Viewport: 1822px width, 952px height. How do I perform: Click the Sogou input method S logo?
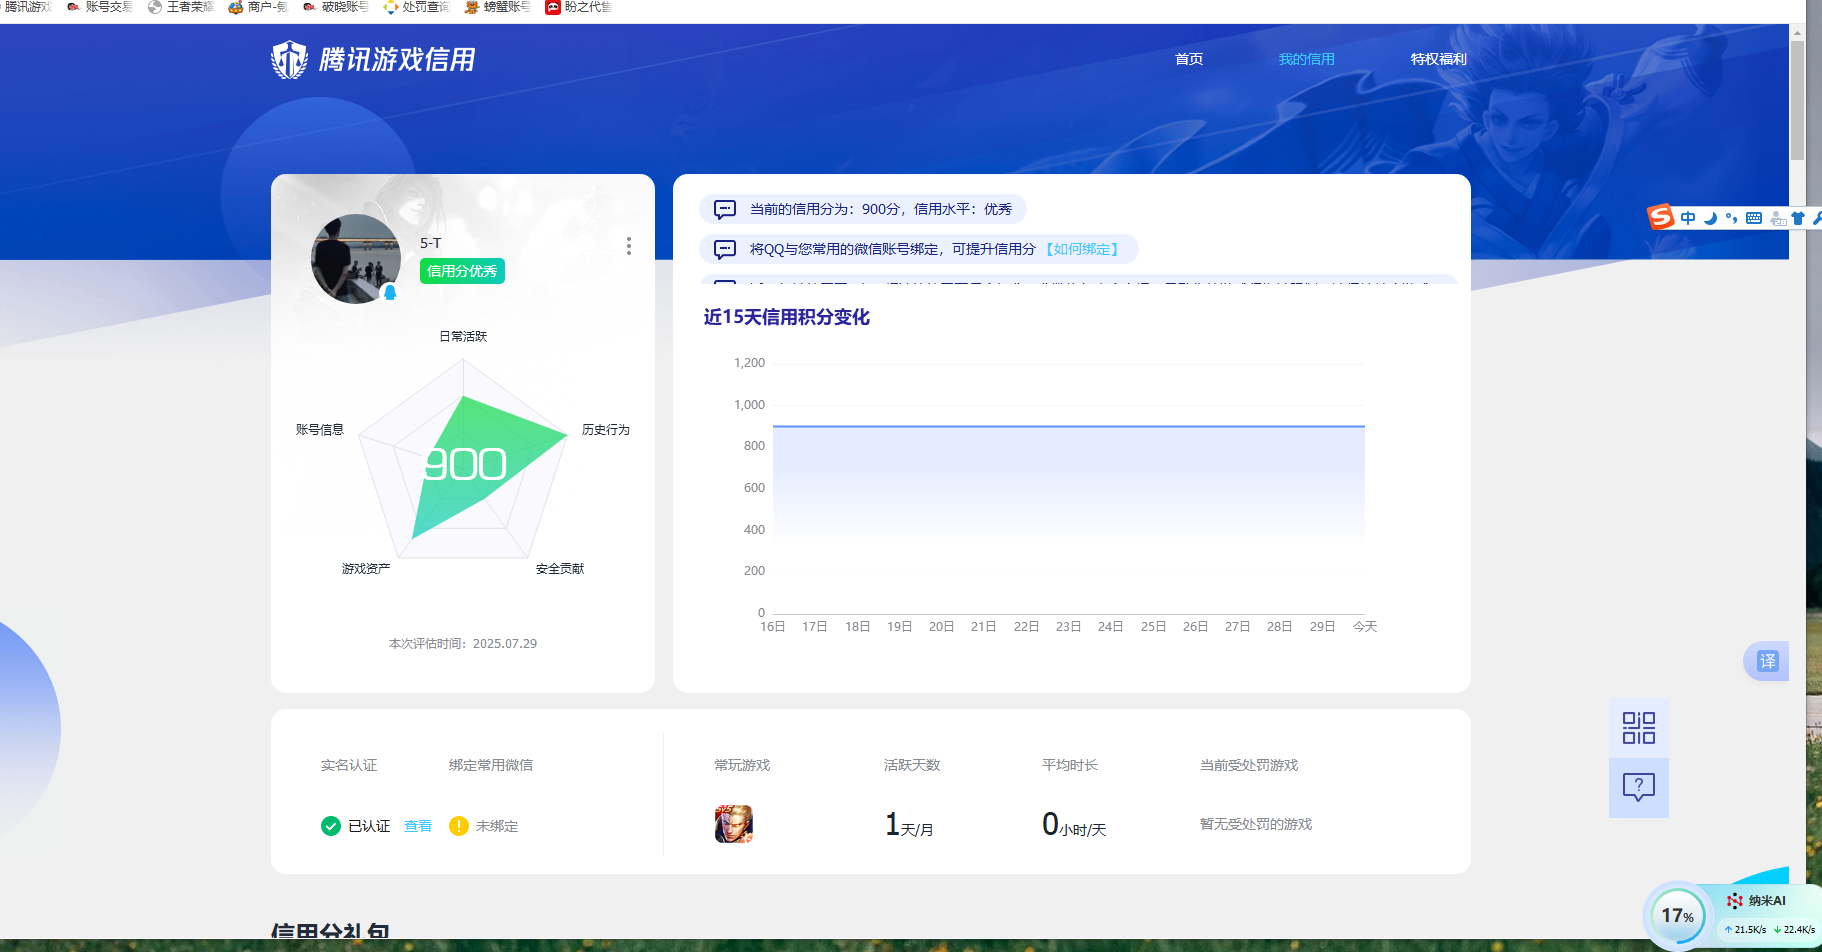coord(1661,217)
